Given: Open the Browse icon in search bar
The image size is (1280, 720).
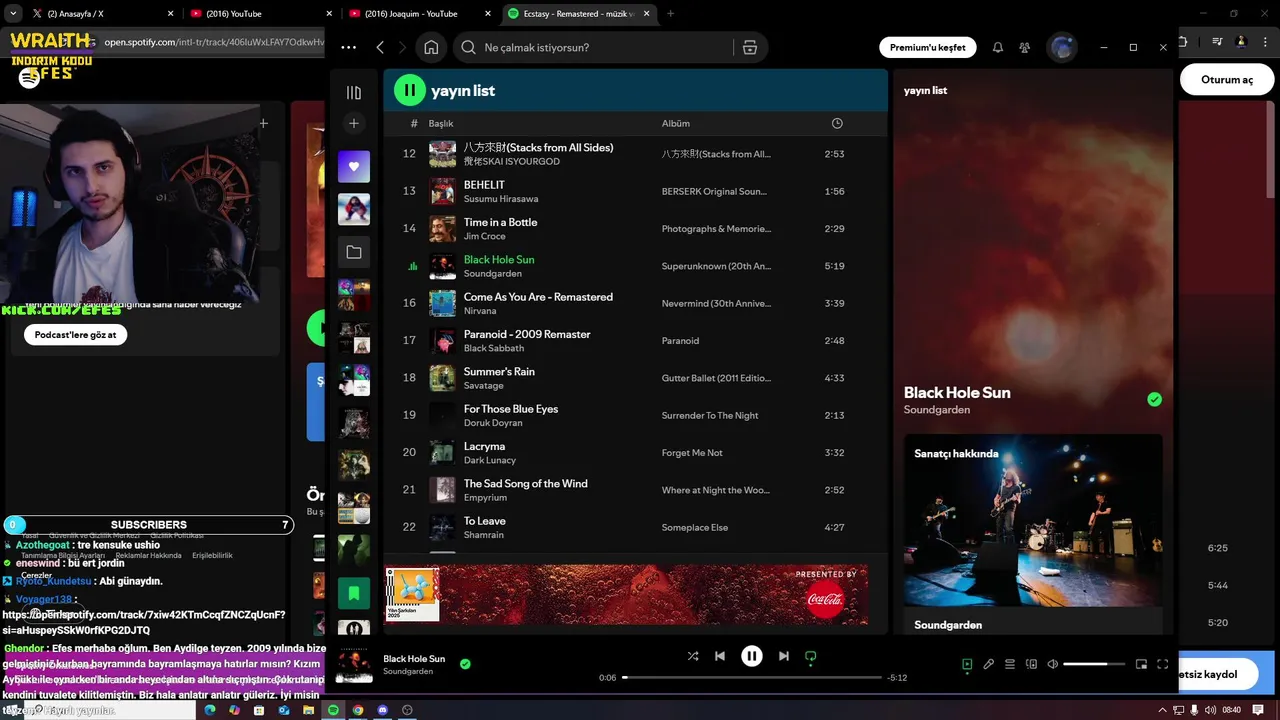Looking at the screenshot, I should pos(750,47).
